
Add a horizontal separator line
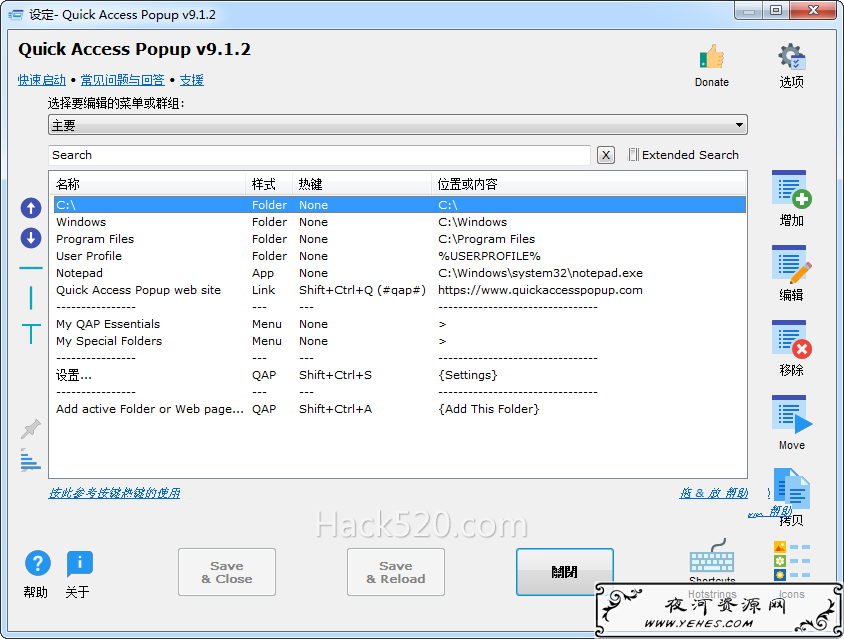click(x=31, y=268)
